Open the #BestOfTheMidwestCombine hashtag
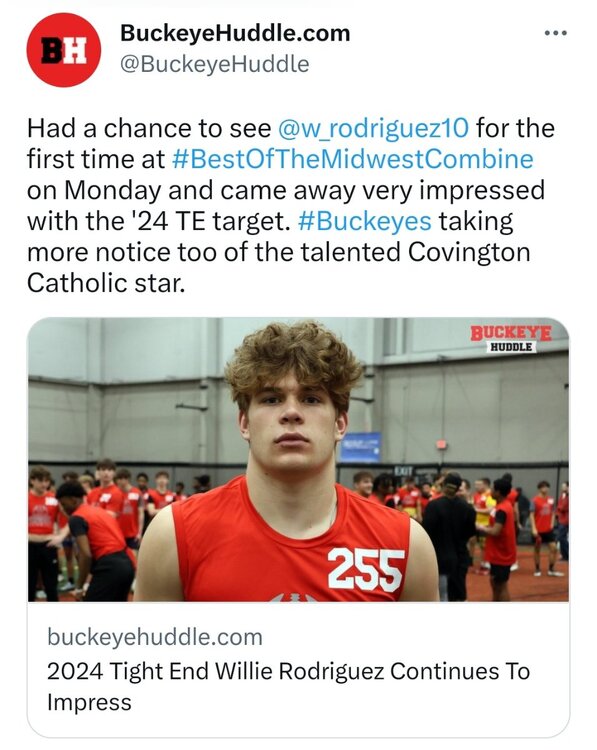597x750 pixels. [352, 159]
